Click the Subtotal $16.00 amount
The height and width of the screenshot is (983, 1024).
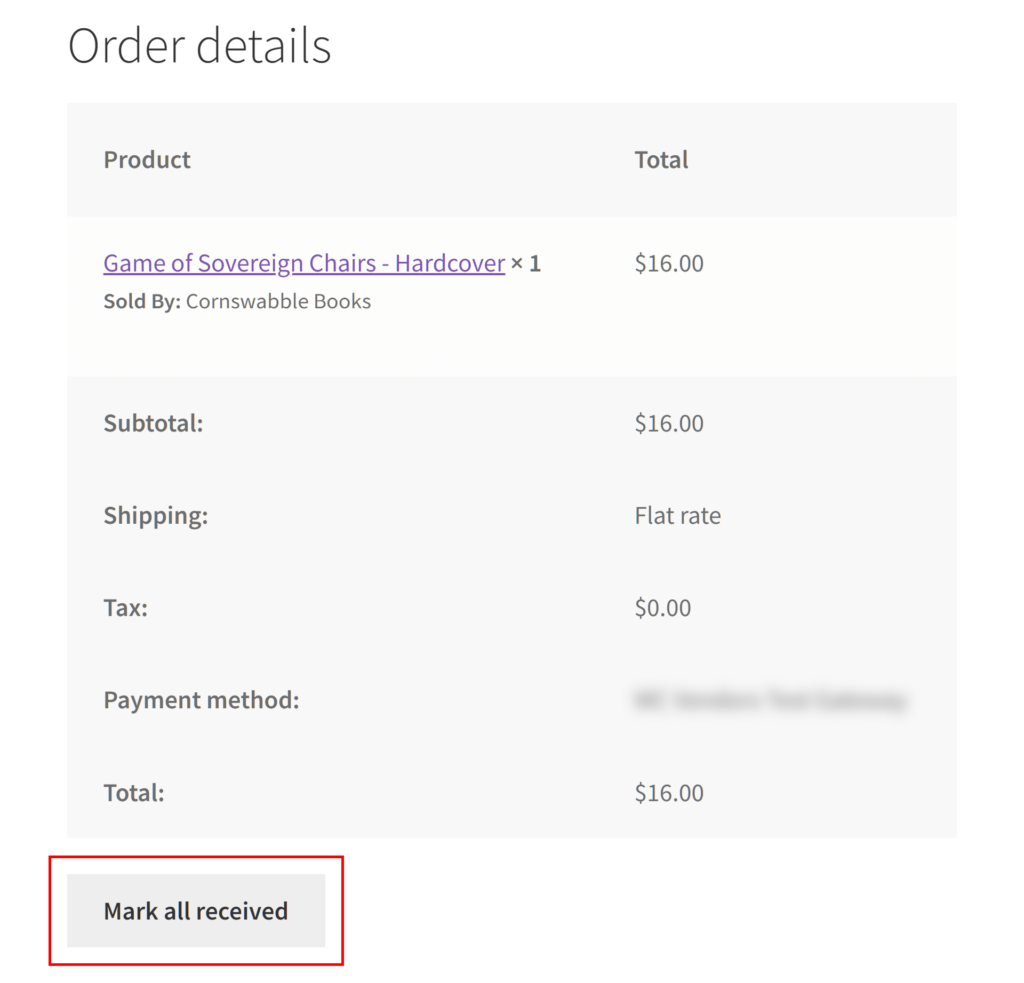(x=669, y=424)
